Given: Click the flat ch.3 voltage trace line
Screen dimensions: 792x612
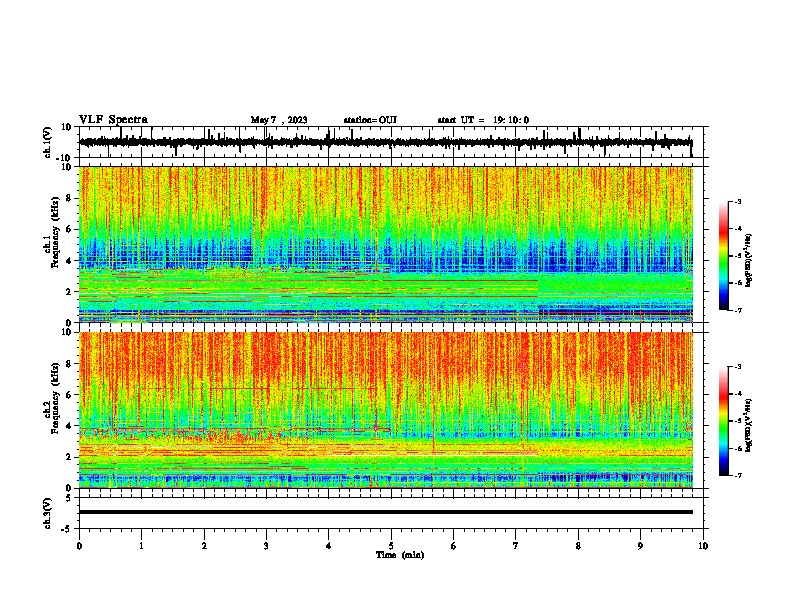Looking at the screenshot, I should [x=386, y=512].
